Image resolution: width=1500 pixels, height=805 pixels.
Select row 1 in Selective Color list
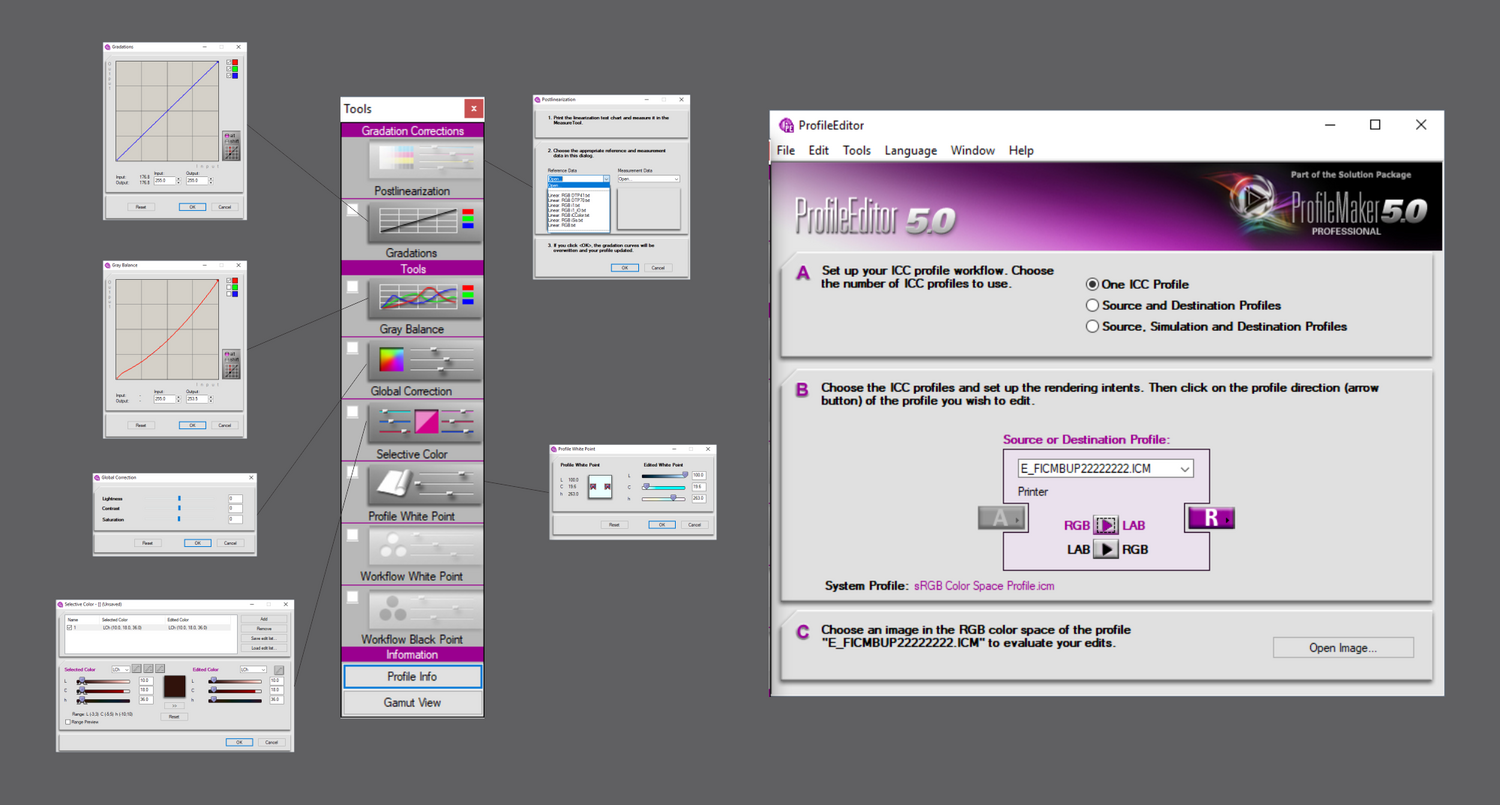(x=148, y=628)
